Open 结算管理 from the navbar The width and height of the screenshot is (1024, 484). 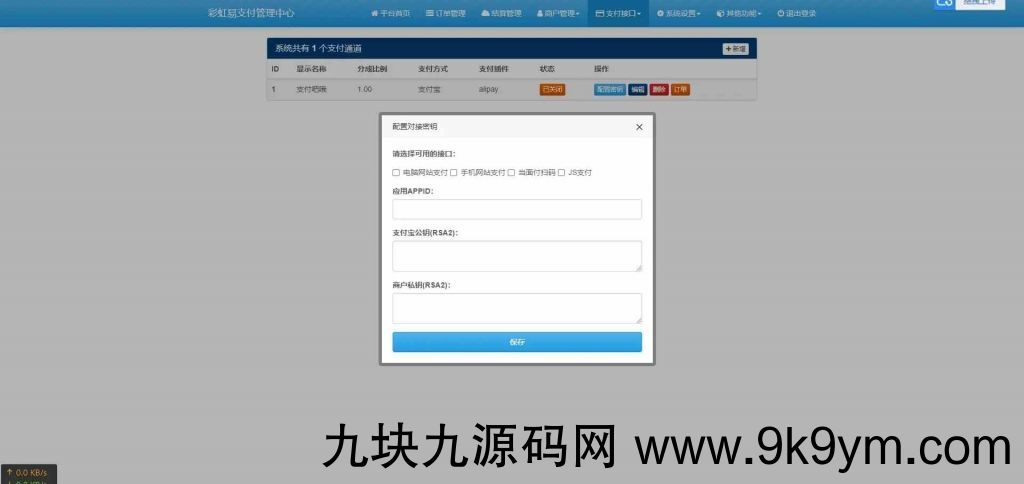click(x=501, y=14)
